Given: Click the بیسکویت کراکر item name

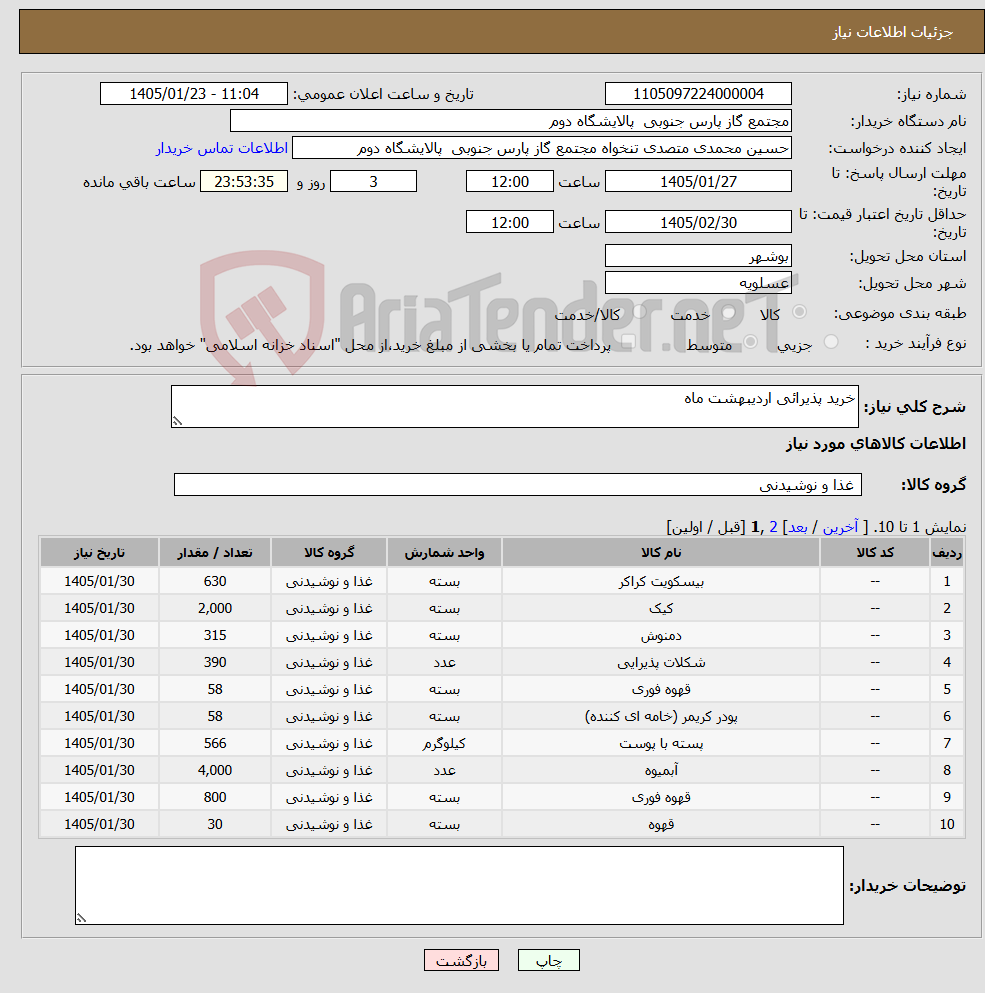Looking at the screenshot, I should pyautogui.click(x=661, y=581).
